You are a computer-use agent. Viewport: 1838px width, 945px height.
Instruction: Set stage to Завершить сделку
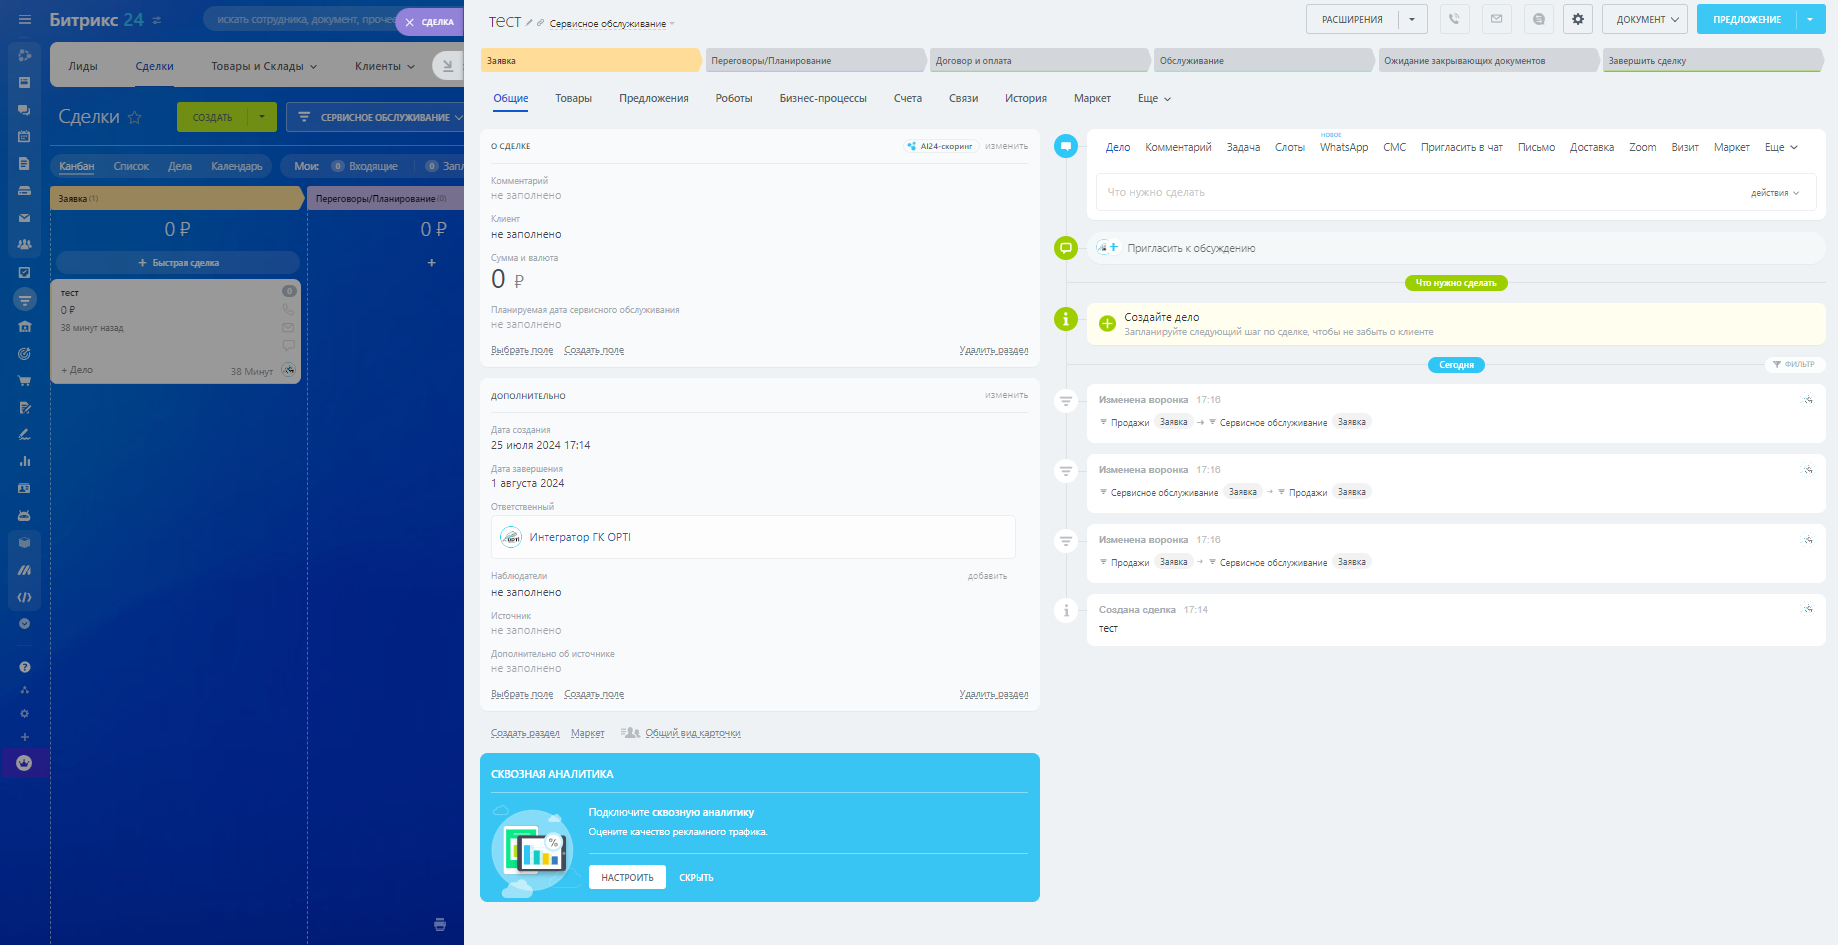(x=1713, y=61)
